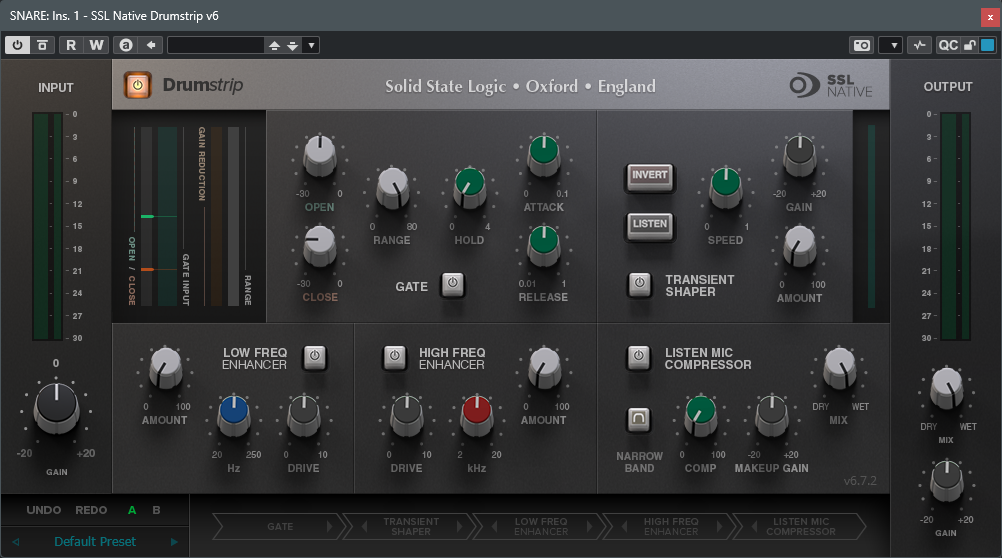
Task: Click the REDO button
Action: (91, 510)
